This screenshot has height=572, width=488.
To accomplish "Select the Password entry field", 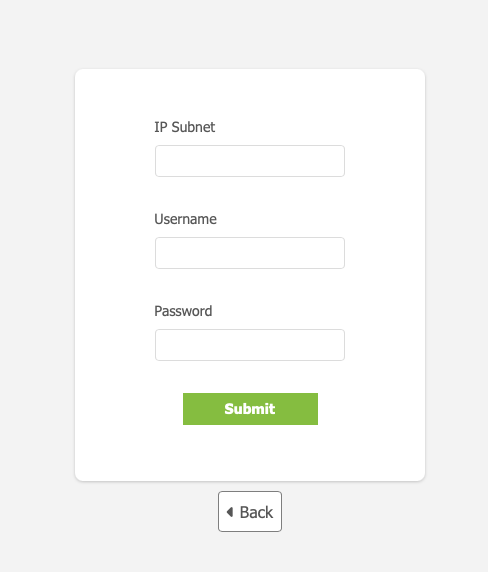I will tap(250, 345).
